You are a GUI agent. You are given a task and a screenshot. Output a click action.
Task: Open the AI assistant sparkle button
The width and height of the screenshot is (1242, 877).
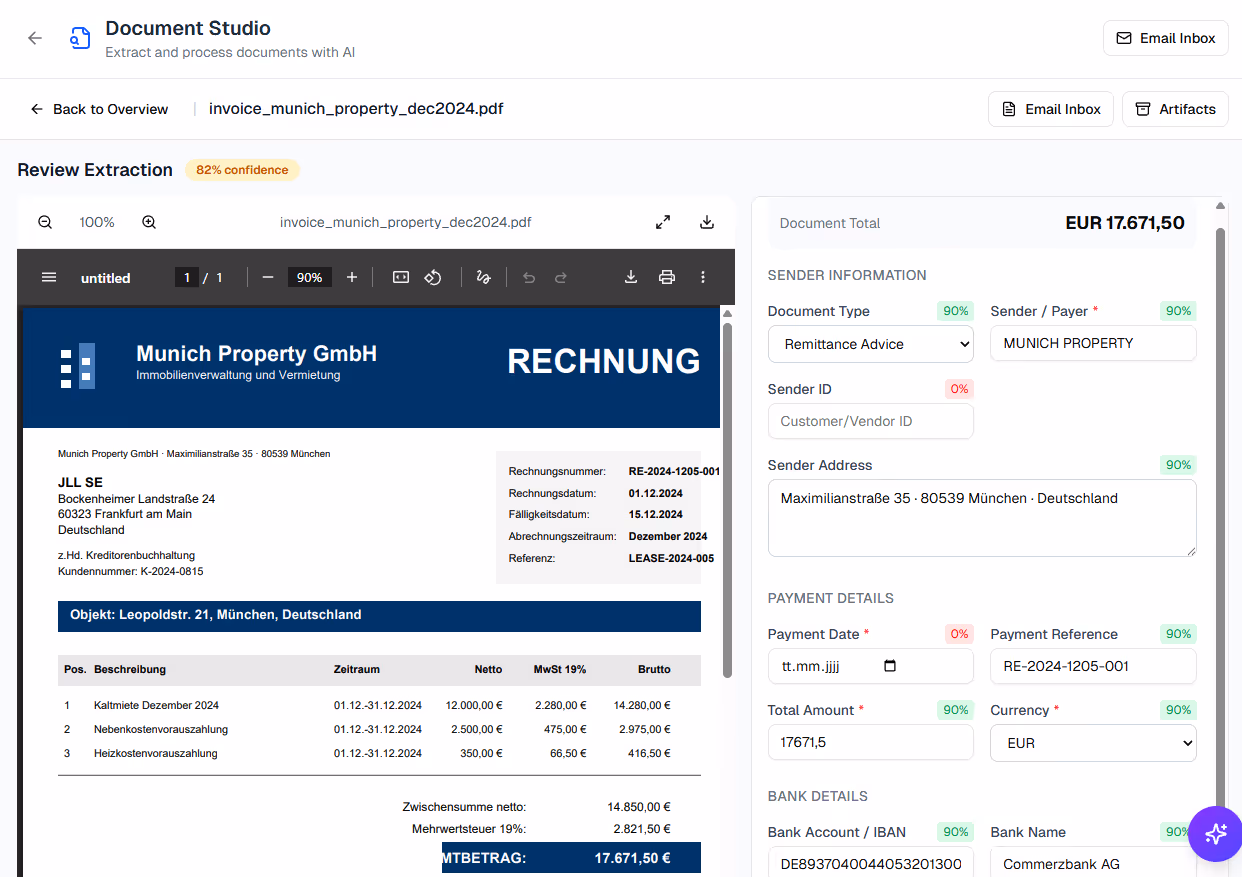point(1215,833)
